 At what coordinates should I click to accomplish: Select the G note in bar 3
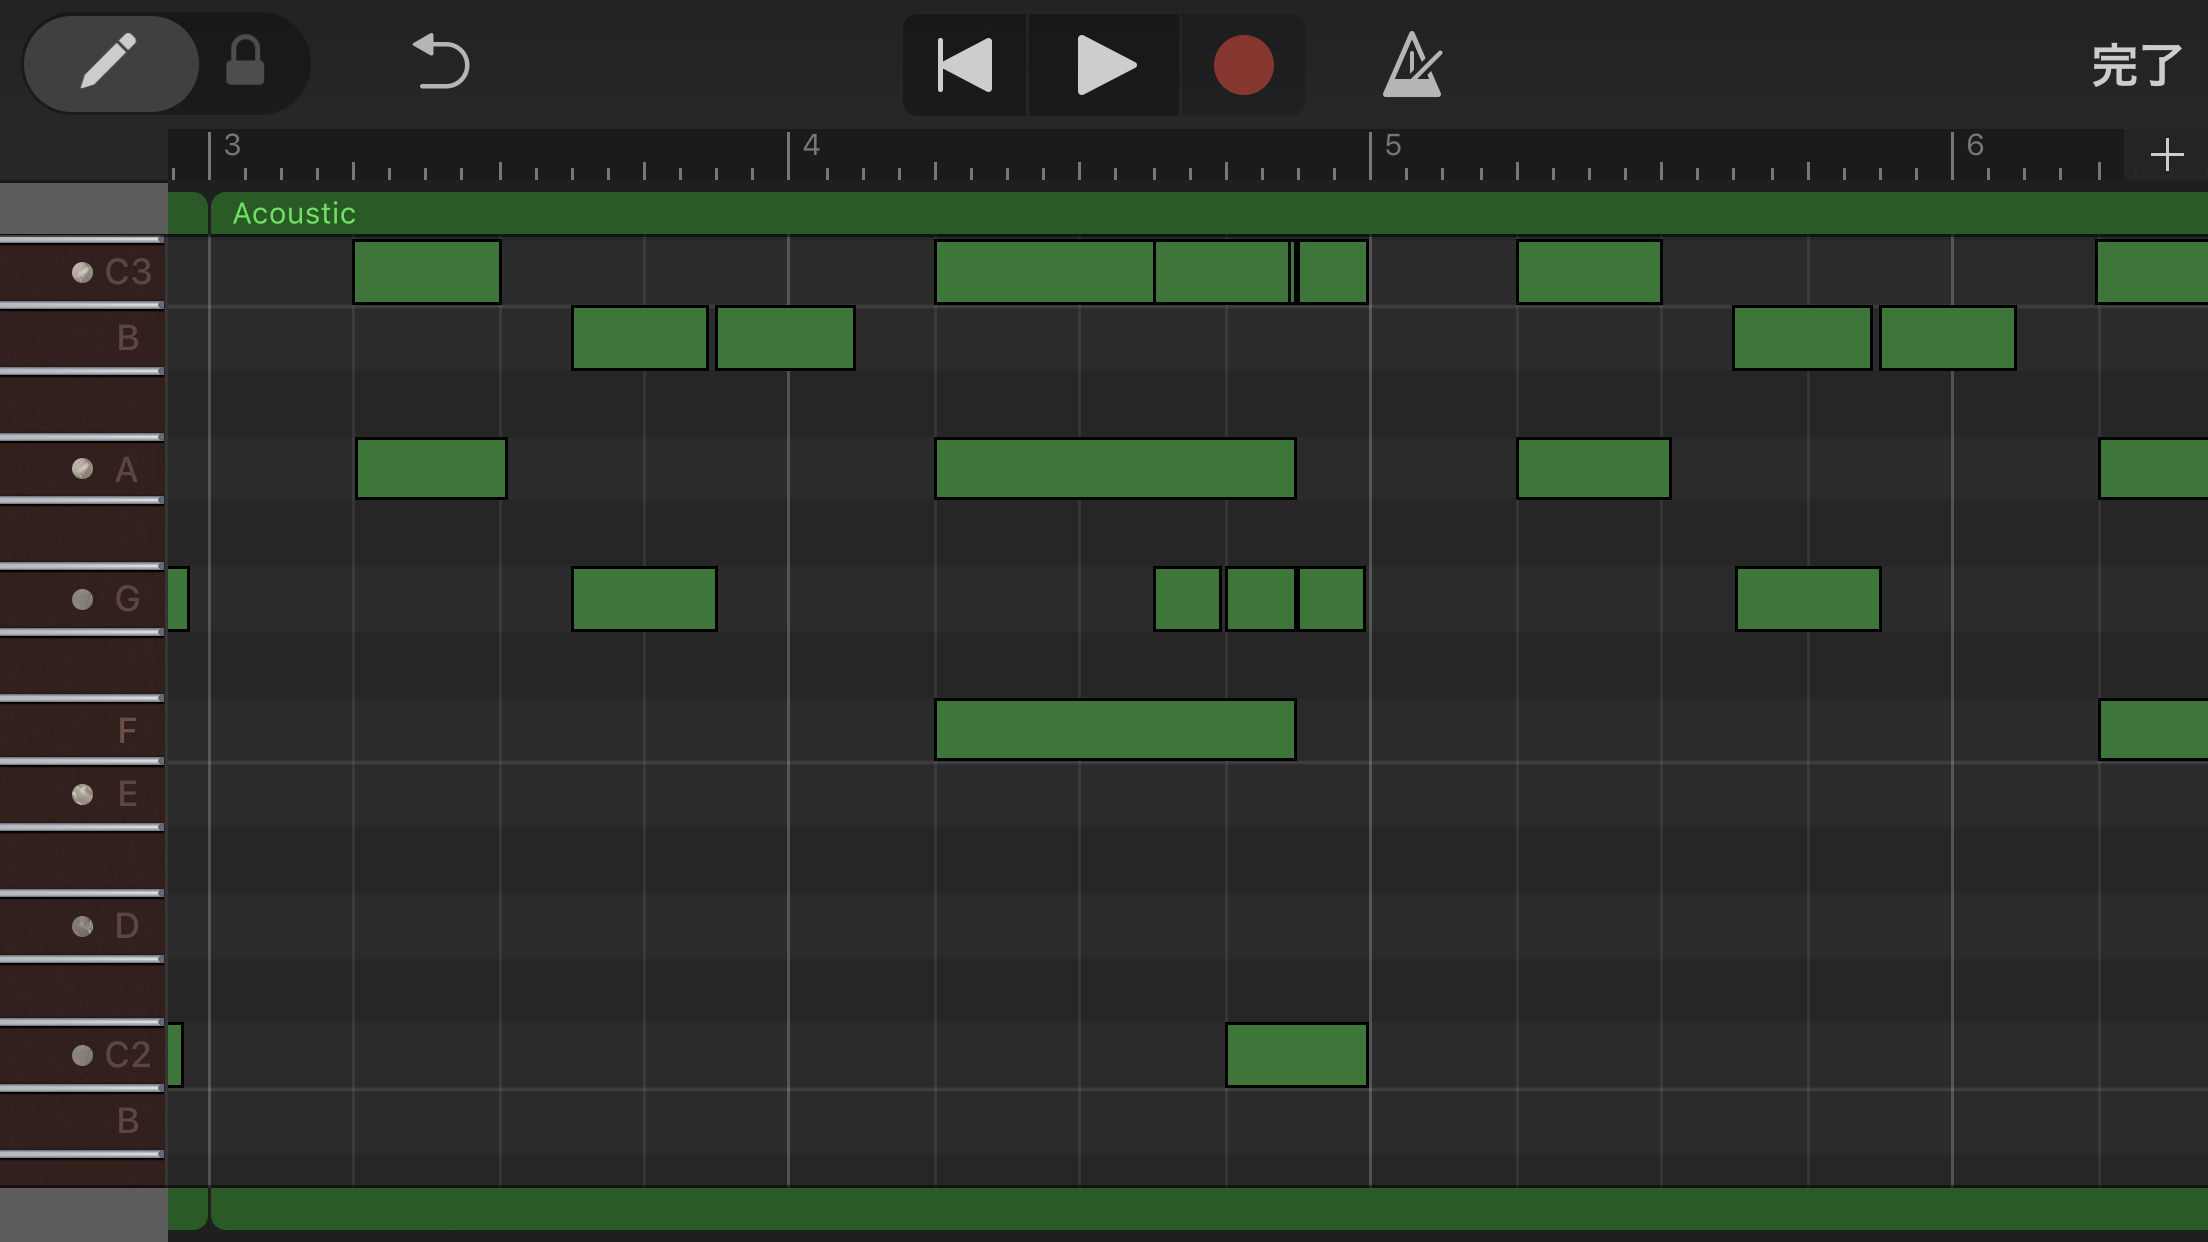[x=644, y=599]
